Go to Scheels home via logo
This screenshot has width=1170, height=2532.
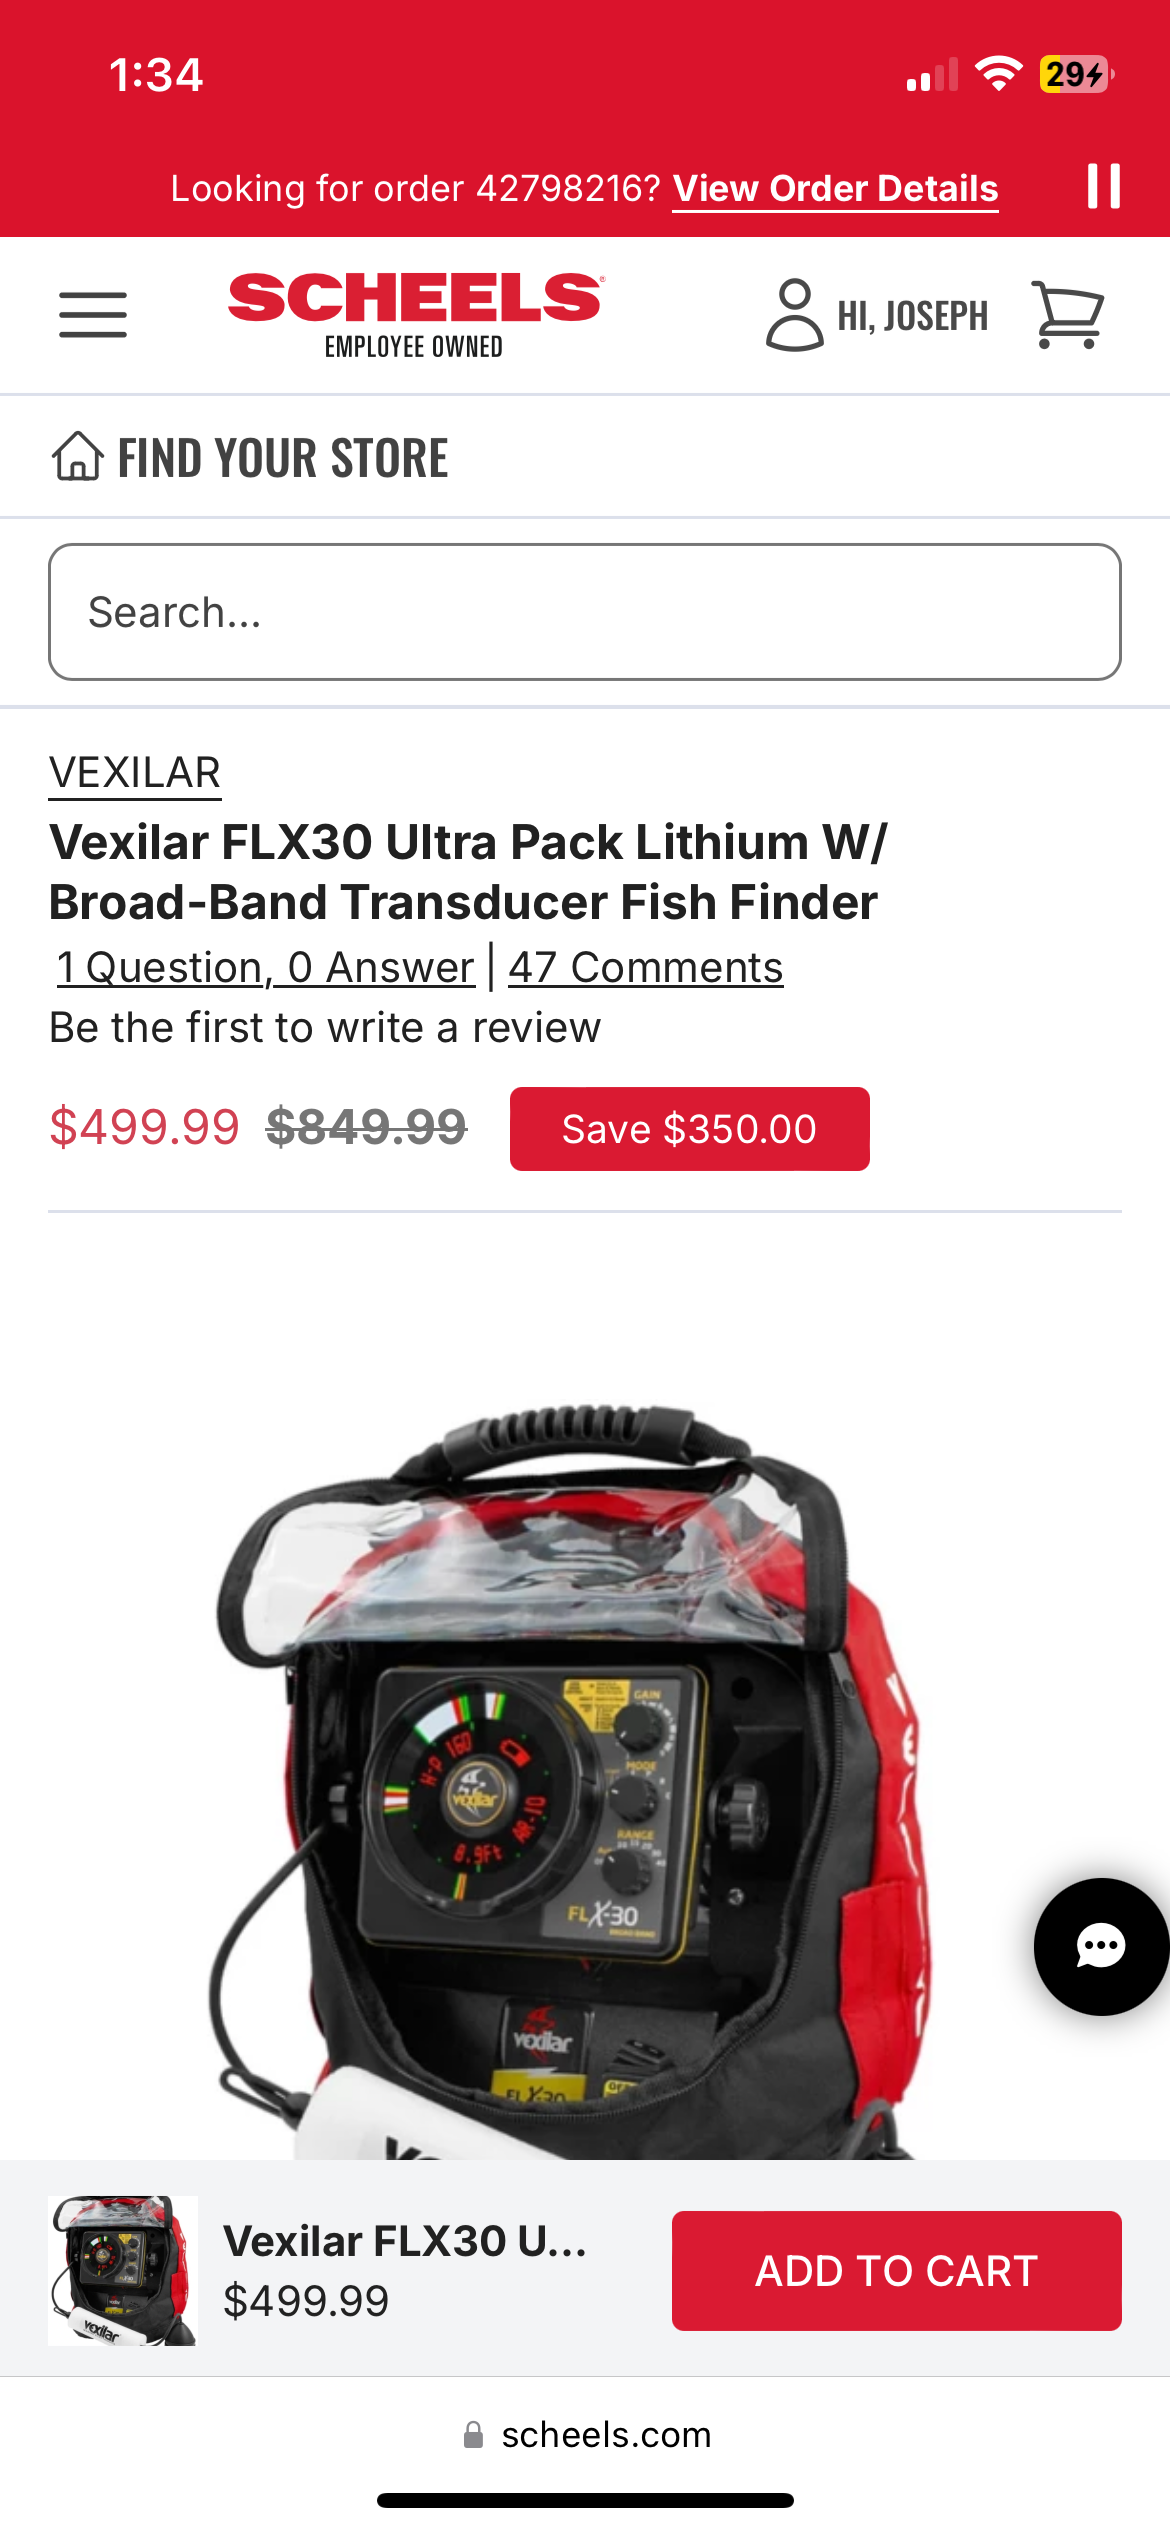[x=415, y=315]
